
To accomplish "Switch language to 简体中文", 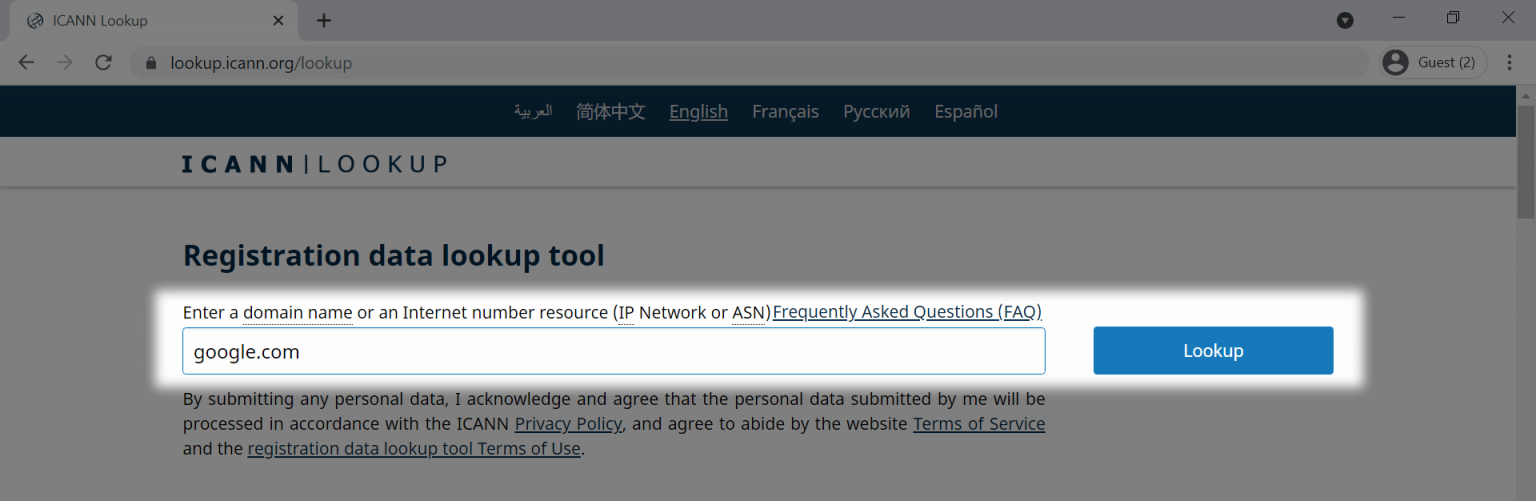I will 610,111.
